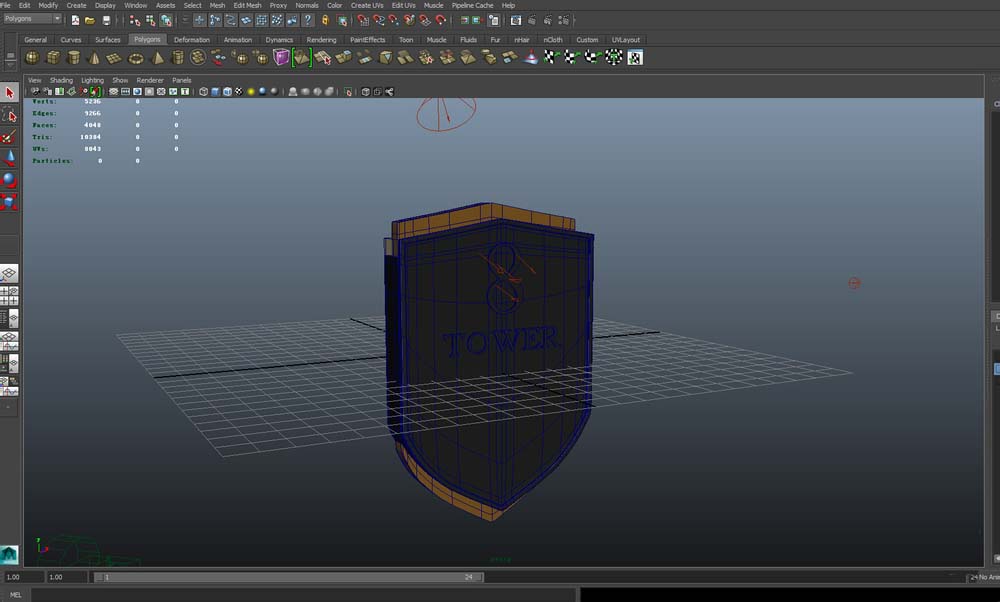Select the arrow Select tool
The image size is (1000, 602).
pos(10,93)
